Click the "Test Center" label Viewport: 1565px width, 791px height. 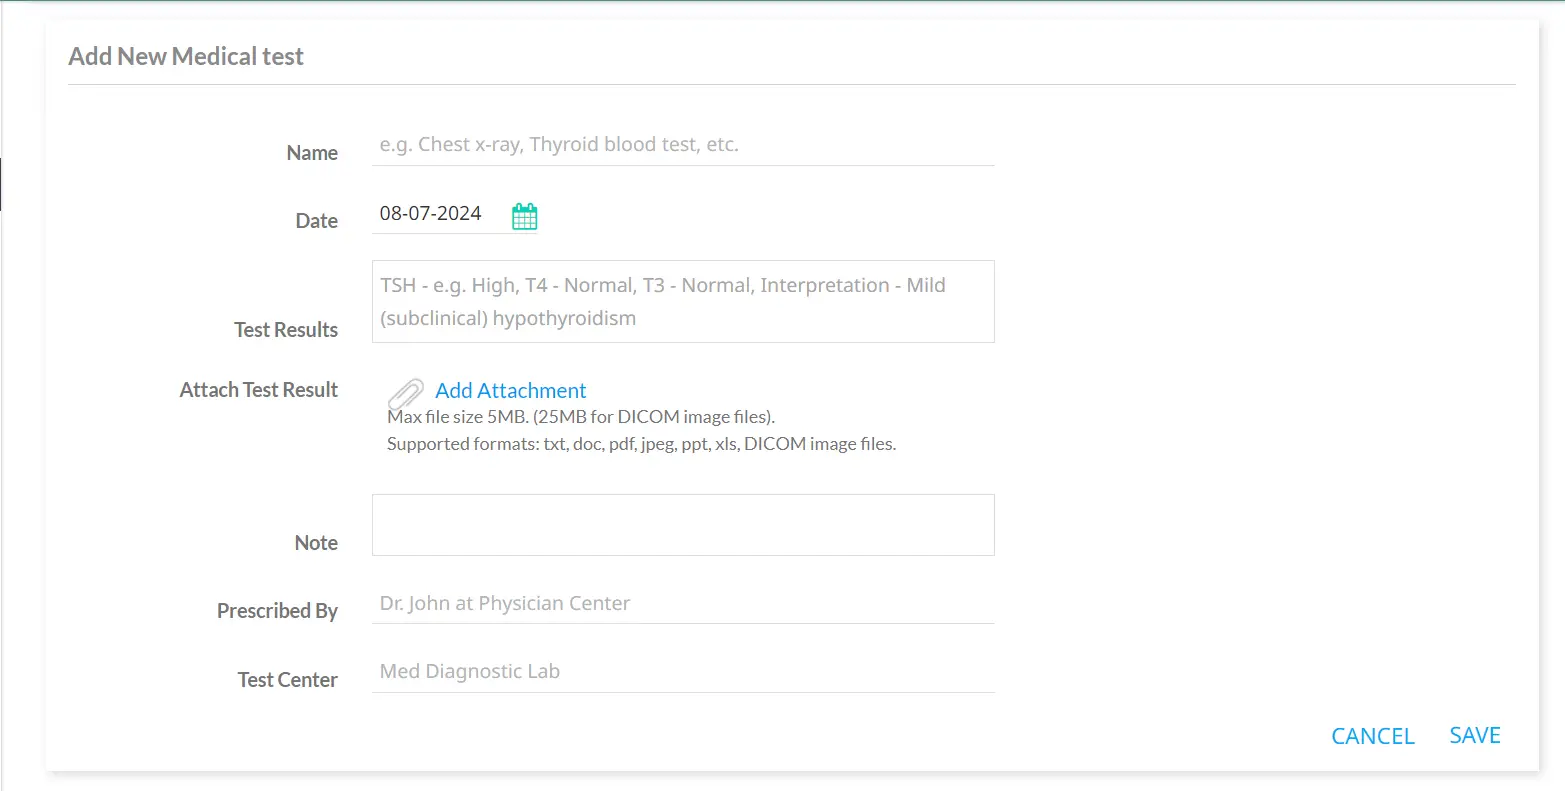coord(287,680)
